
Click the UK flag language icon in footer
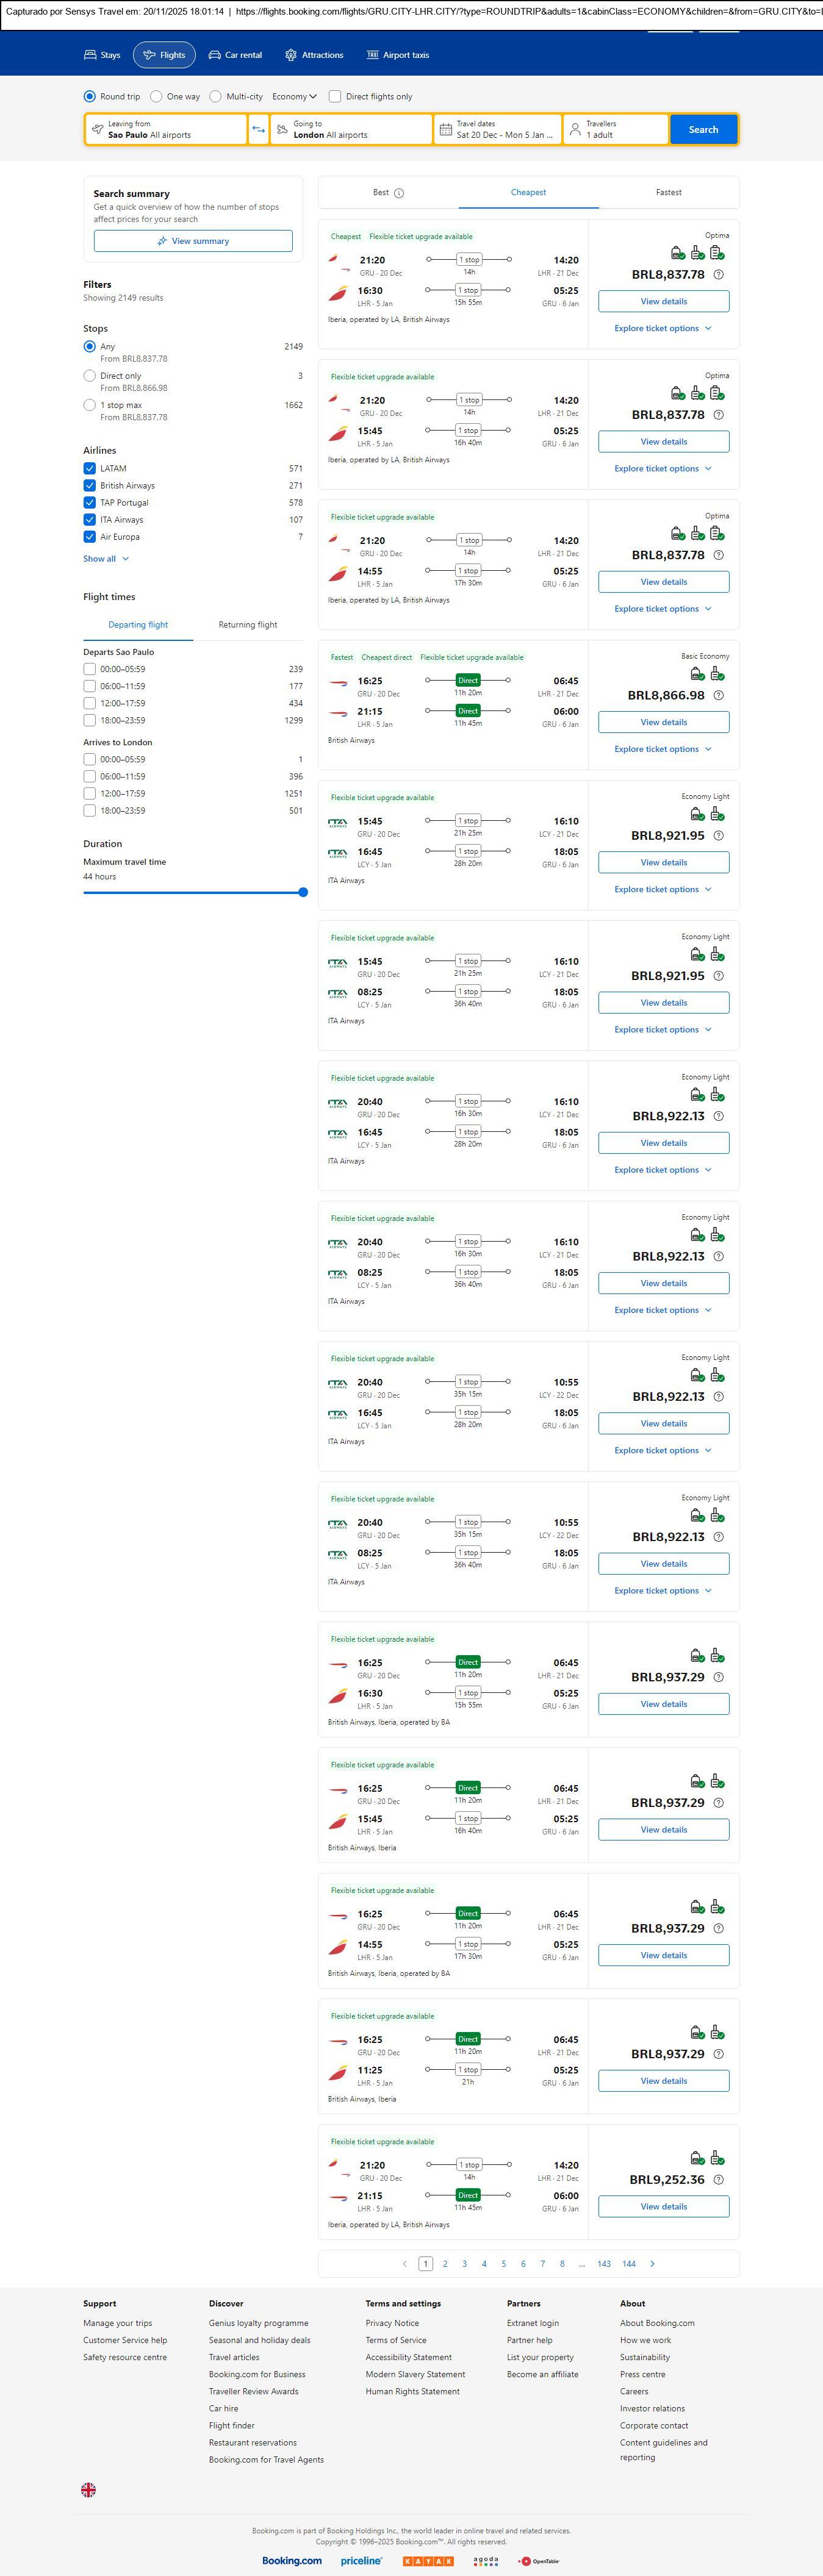click(89, 2489)
